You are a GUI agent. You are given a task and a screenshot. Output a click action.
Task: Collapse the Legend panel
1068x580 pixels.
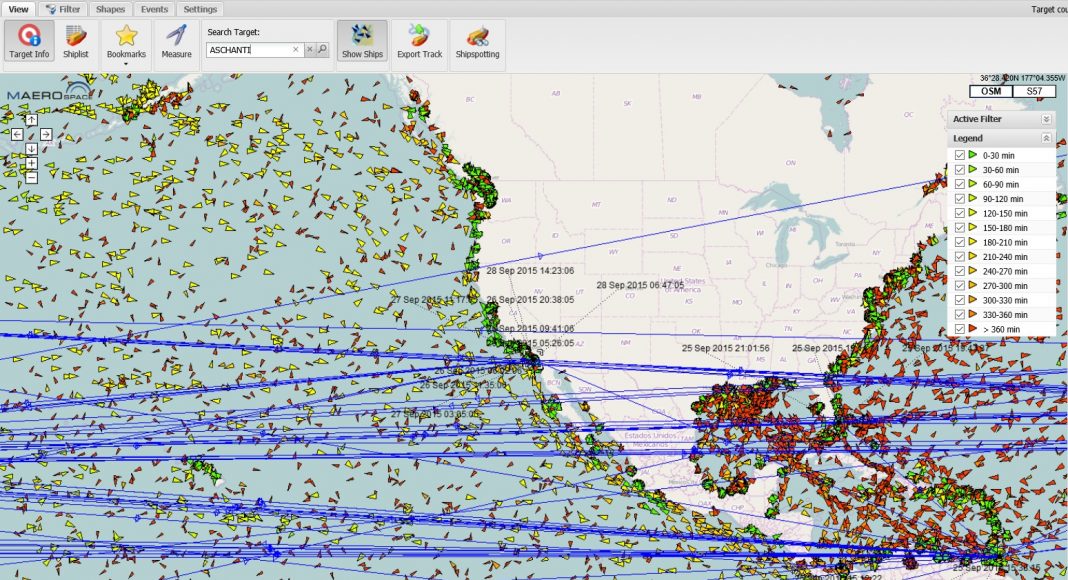[x=1046, y=138]
